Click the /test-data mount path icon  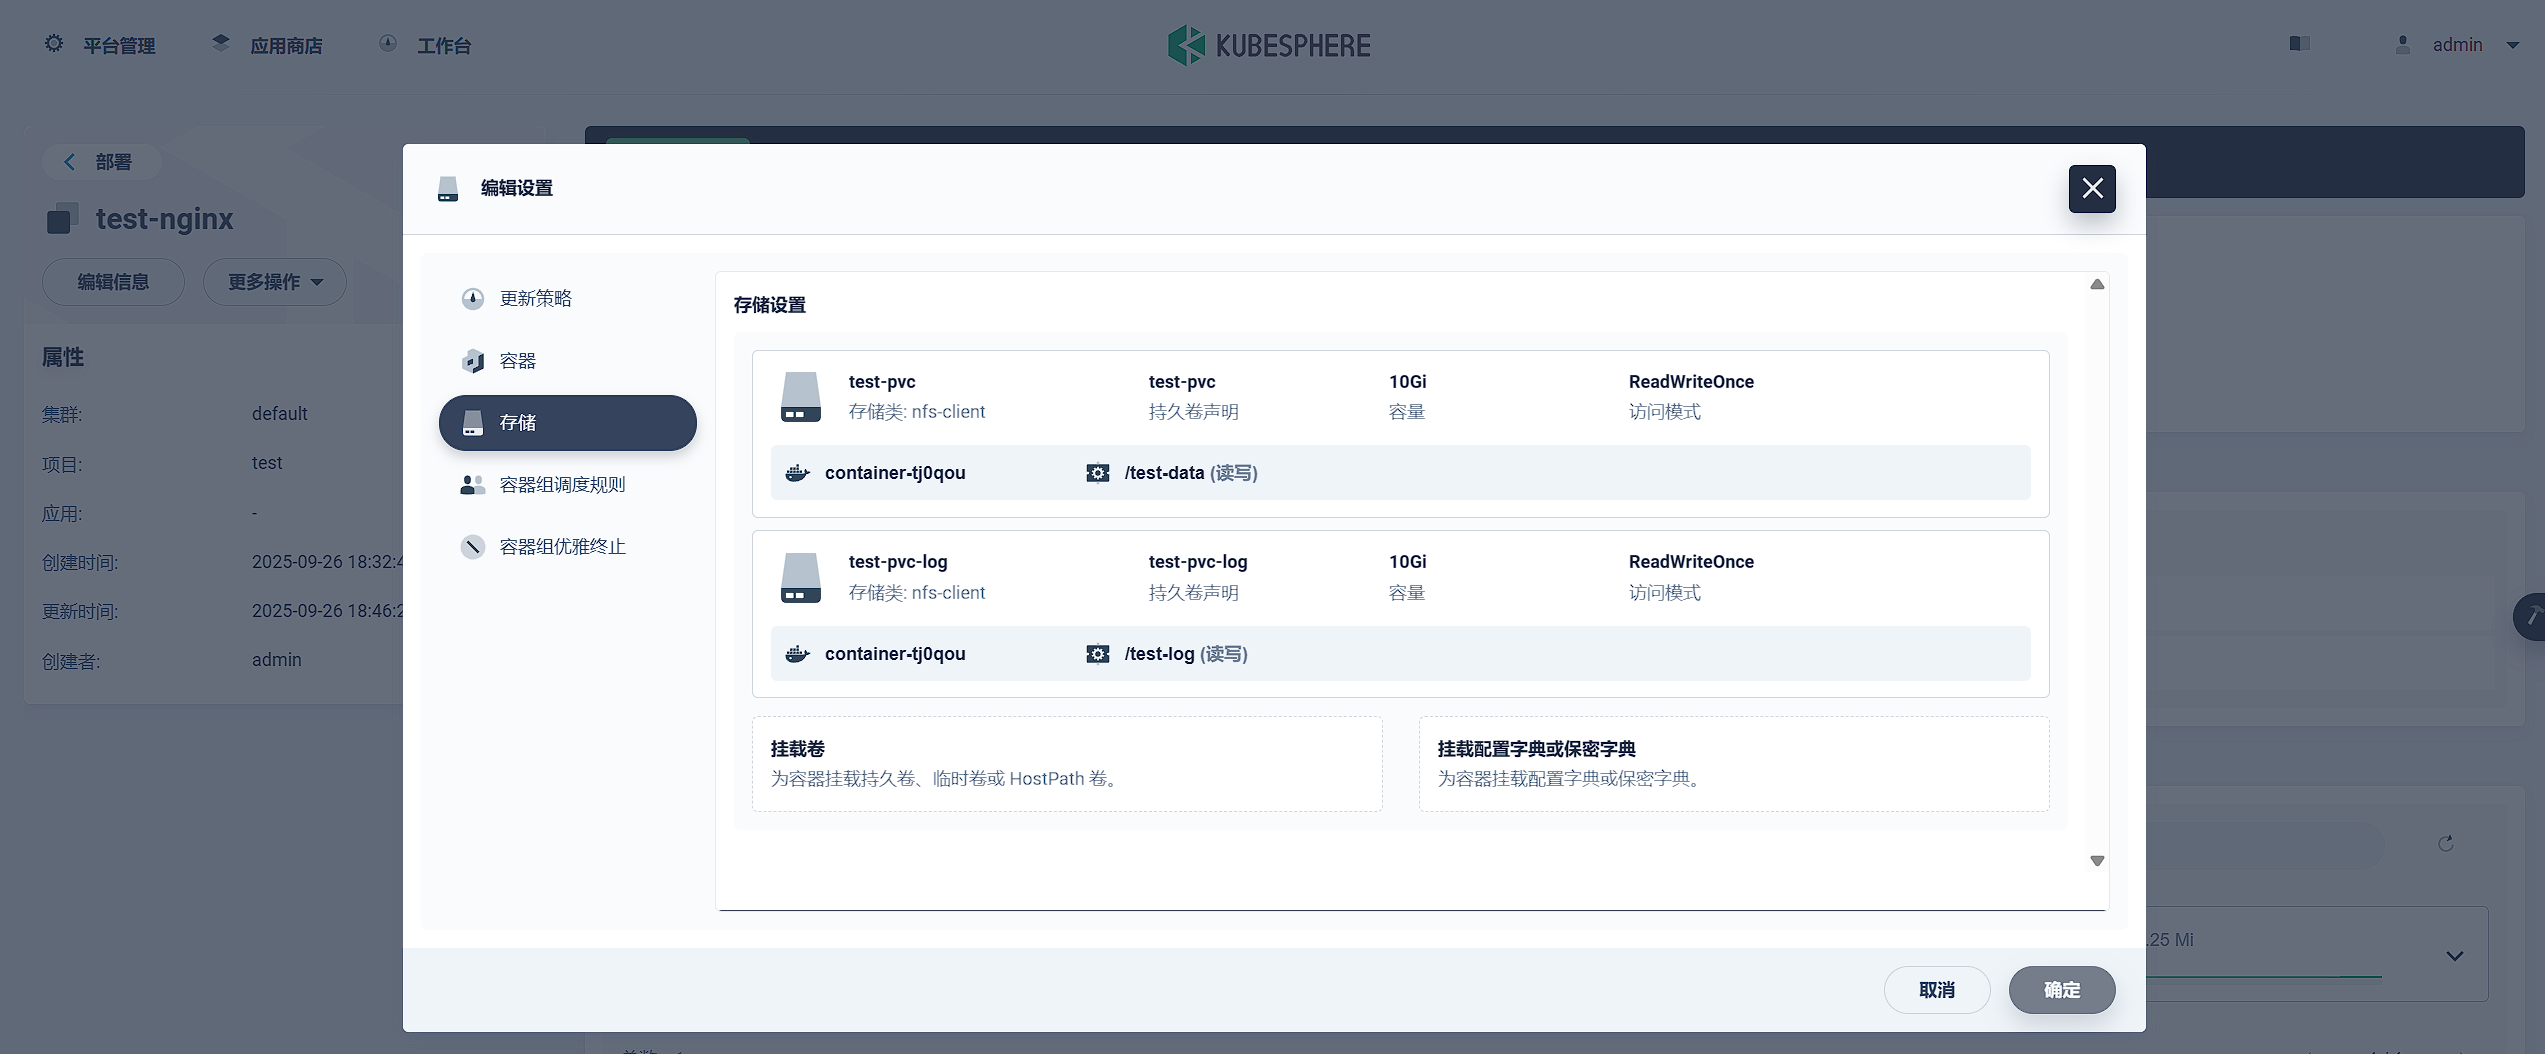pos(1097,473)
